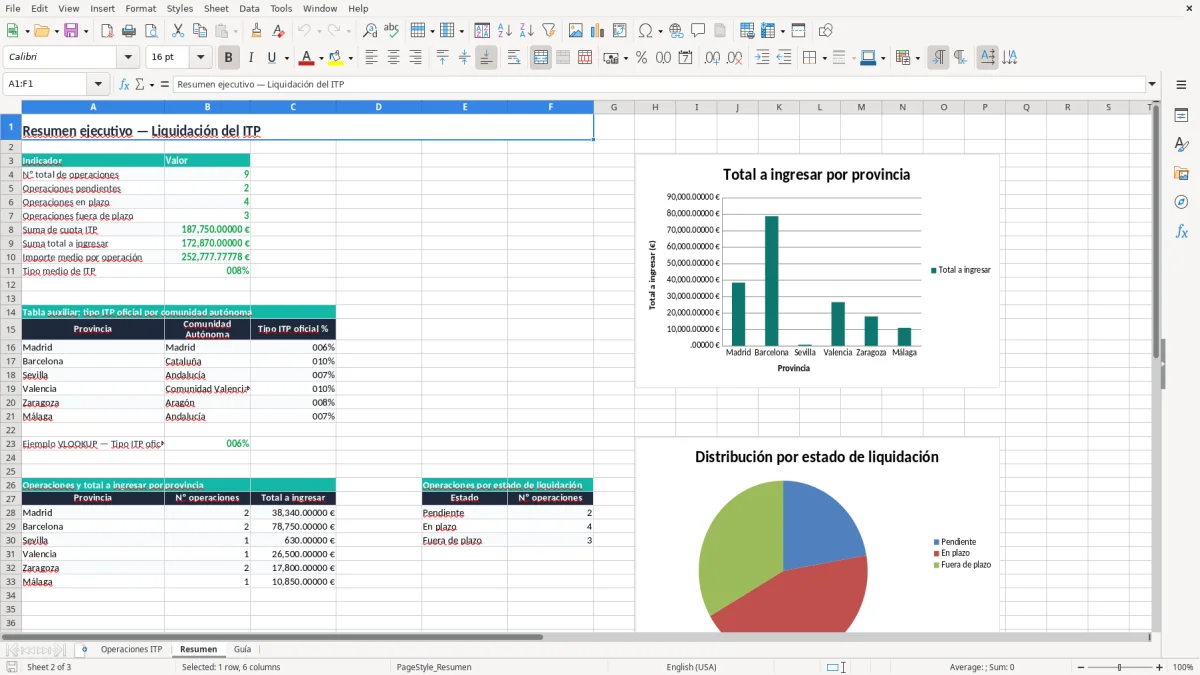Expand the formula bar

pyautogui.click(x=1152, y=85)
